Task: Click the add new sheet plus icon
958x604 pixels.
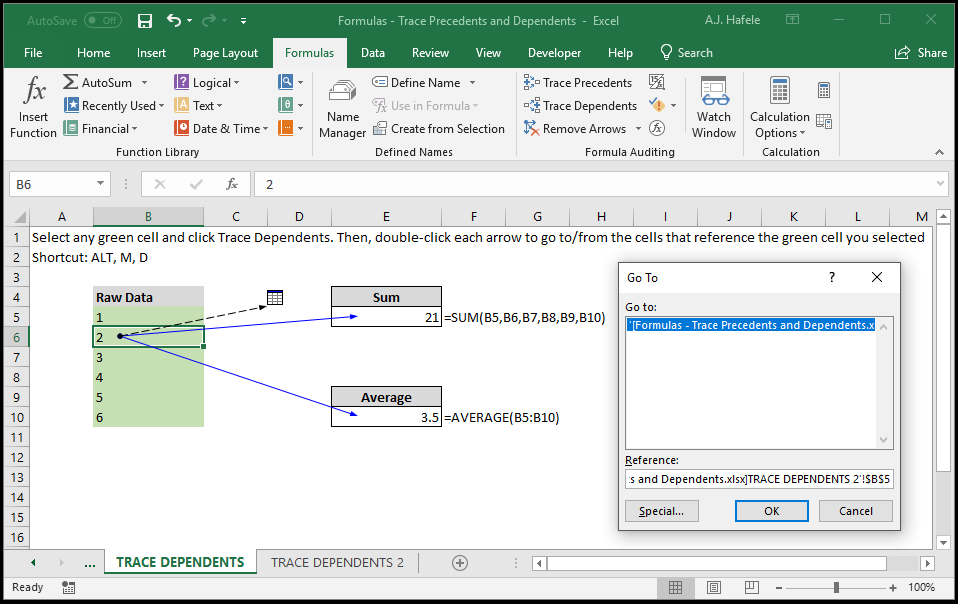Action: 460,562
